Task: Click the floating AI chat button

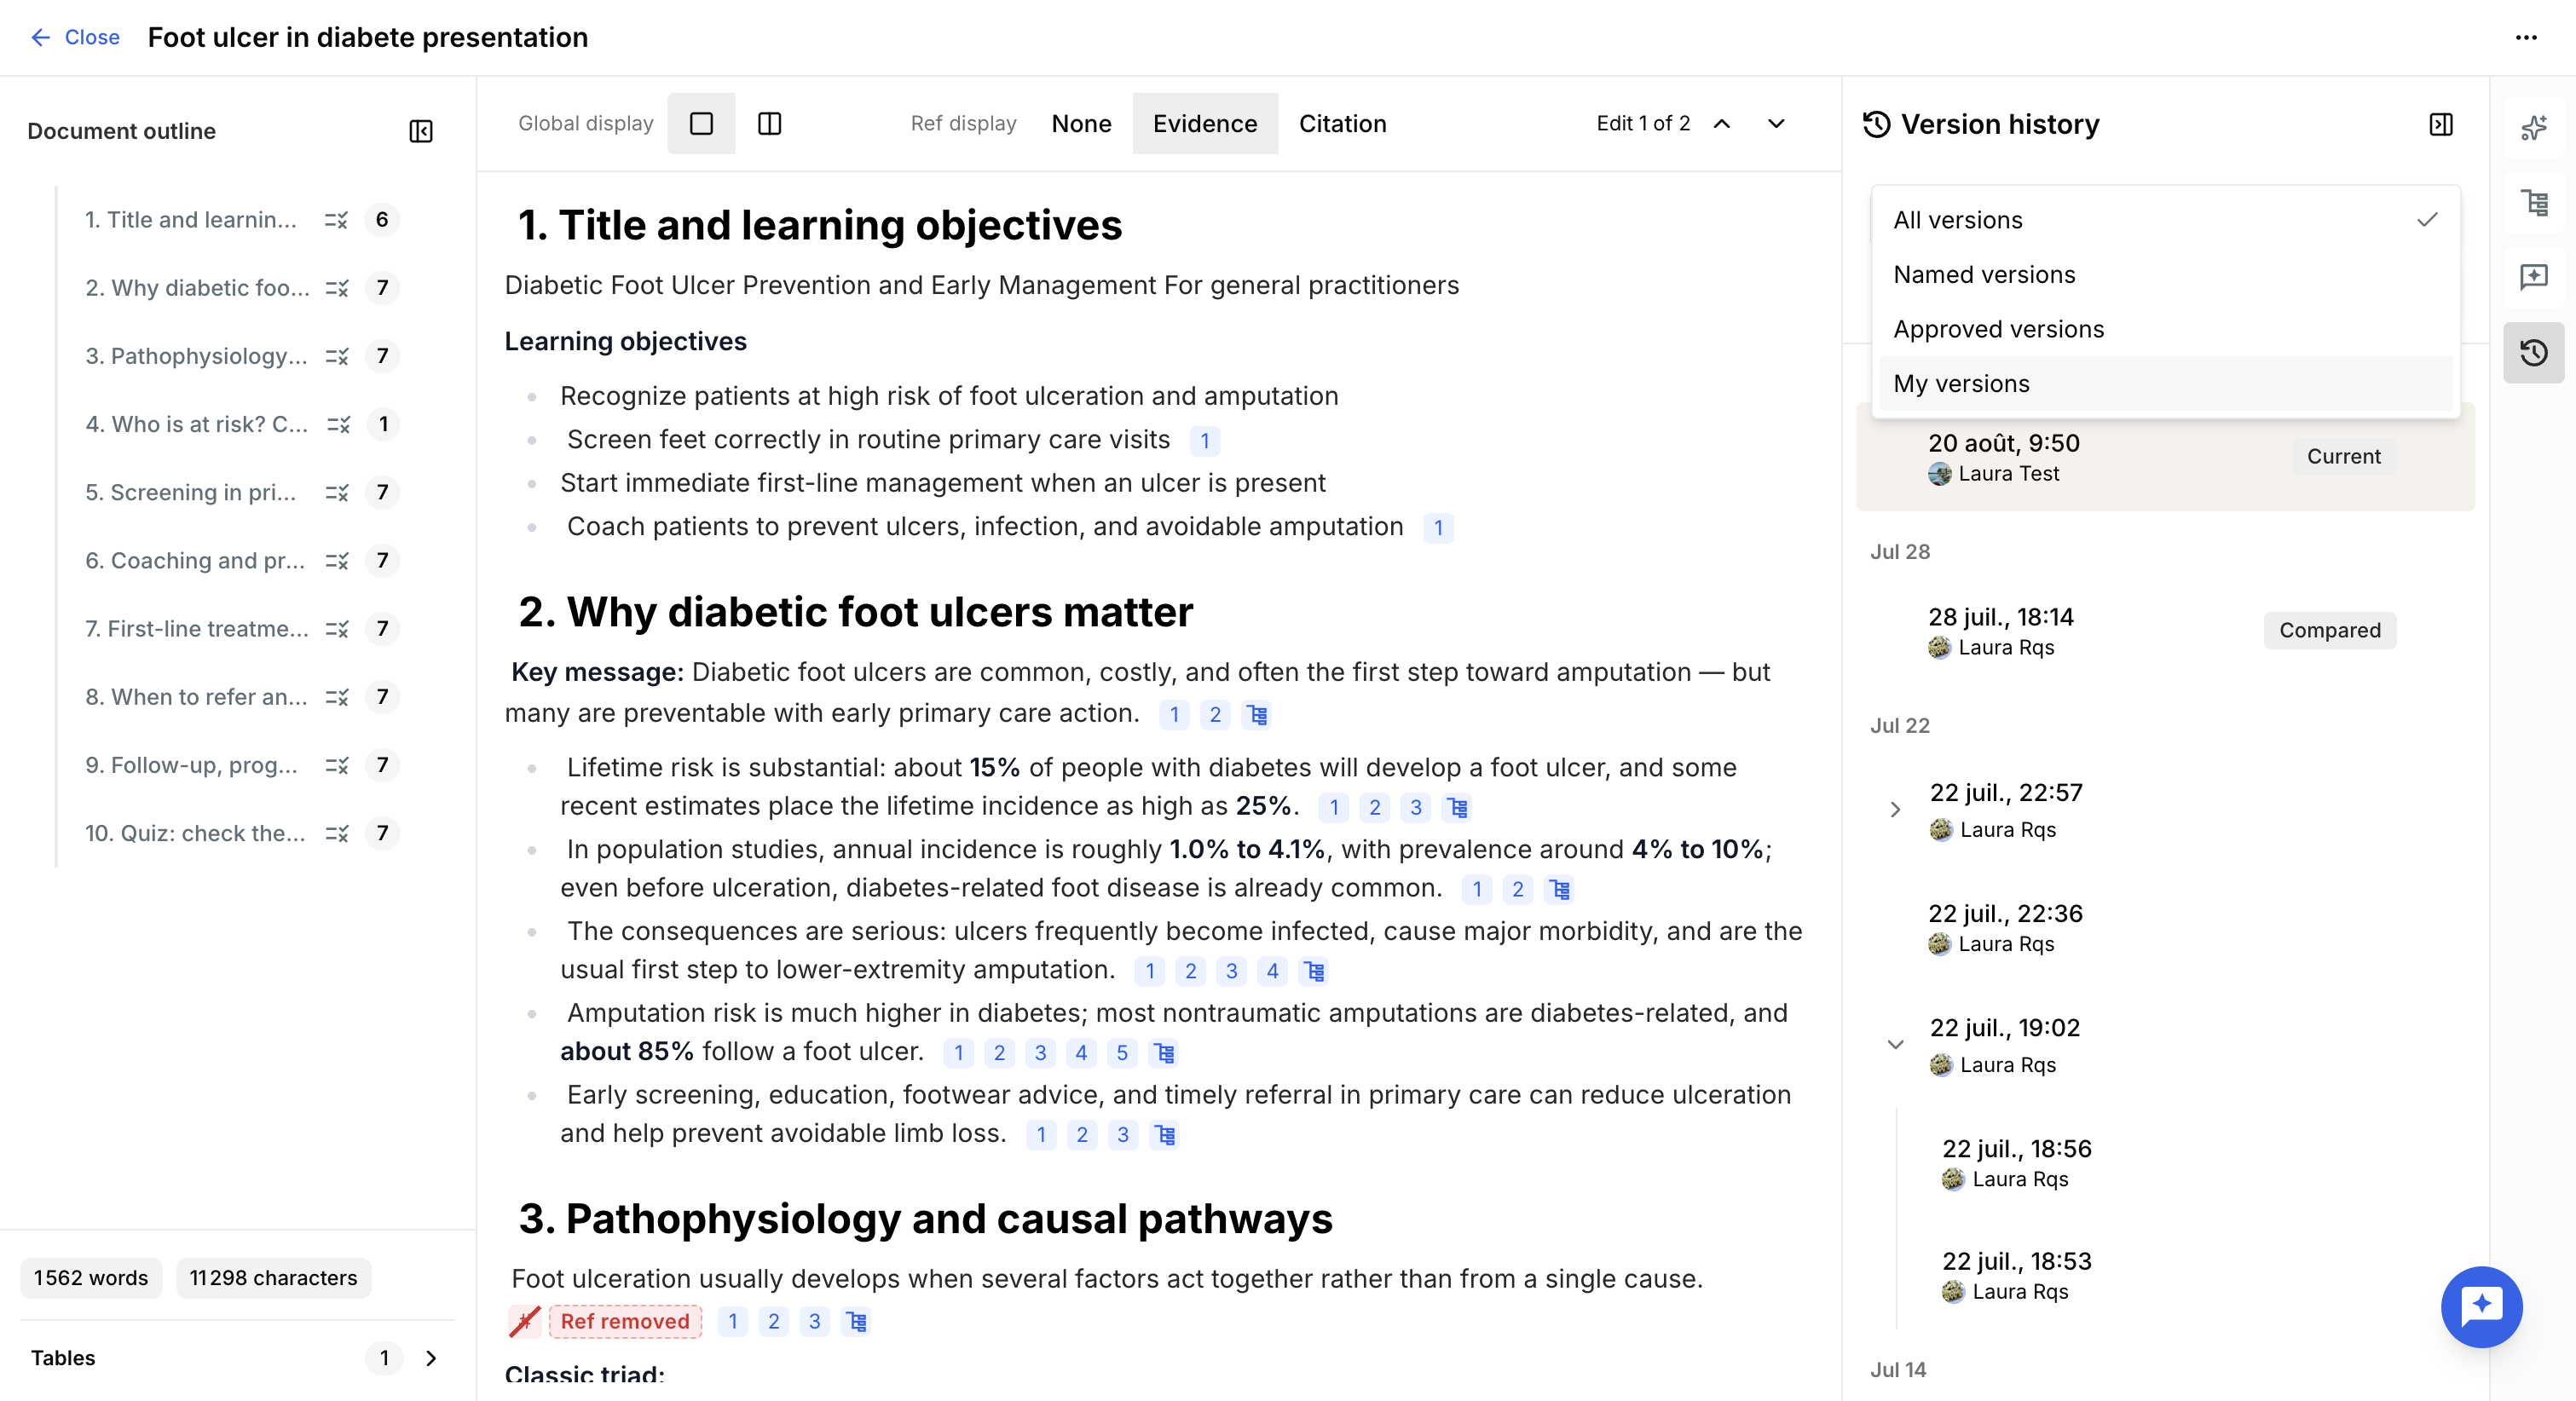Action: point(2481,1306)
